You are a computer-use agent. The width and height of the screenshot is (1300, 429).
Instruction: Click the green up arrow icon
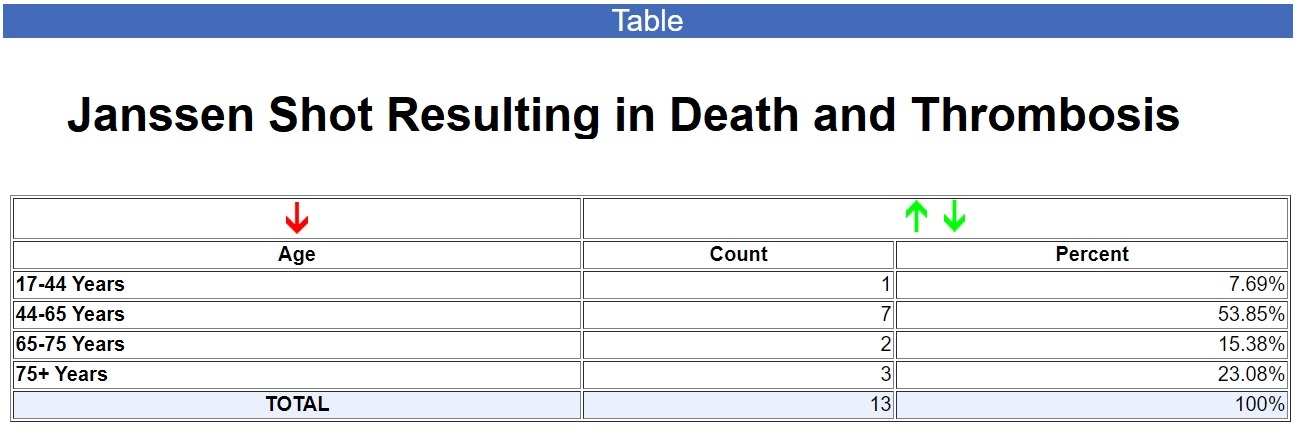point(916,216)
